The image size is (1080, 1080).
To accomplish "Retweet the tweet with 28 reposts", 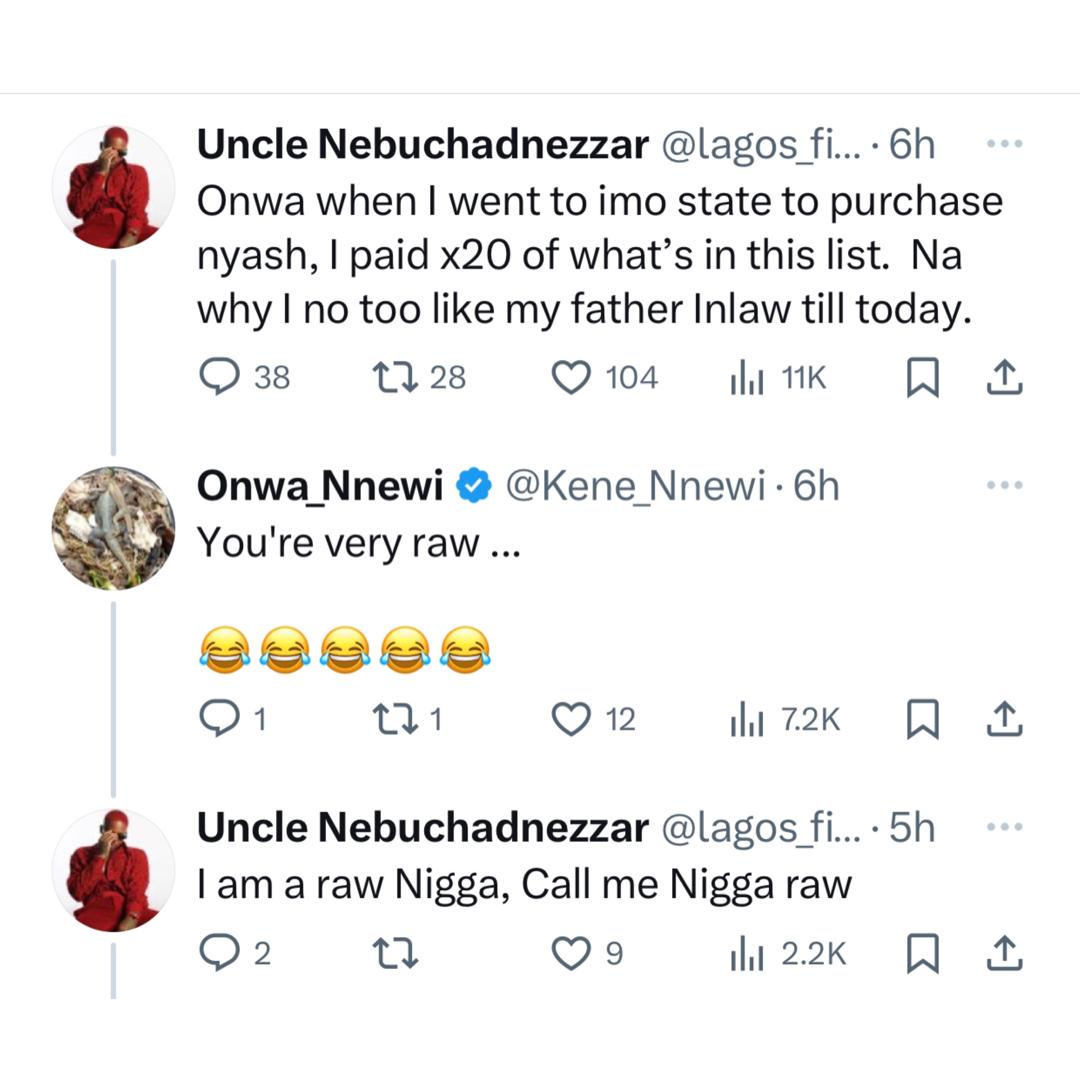I will (x=388, y=377).
